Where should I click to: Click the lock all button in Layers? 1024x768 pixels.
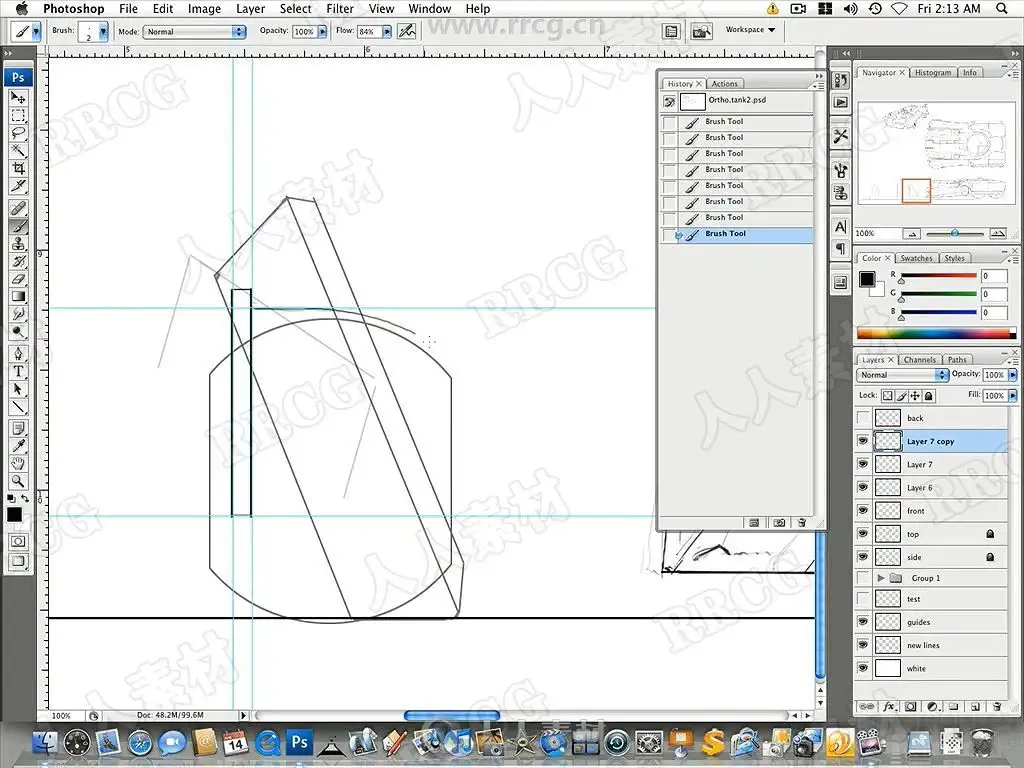tap(929, 396)
